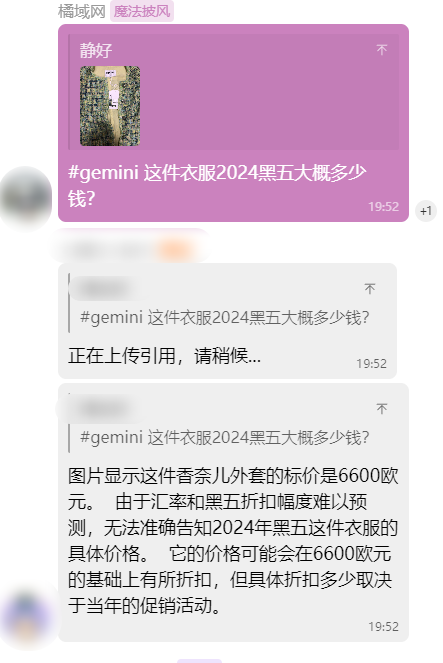Click the 魔法披风 badge next to the sender name
443x663 pixels.
142,11
